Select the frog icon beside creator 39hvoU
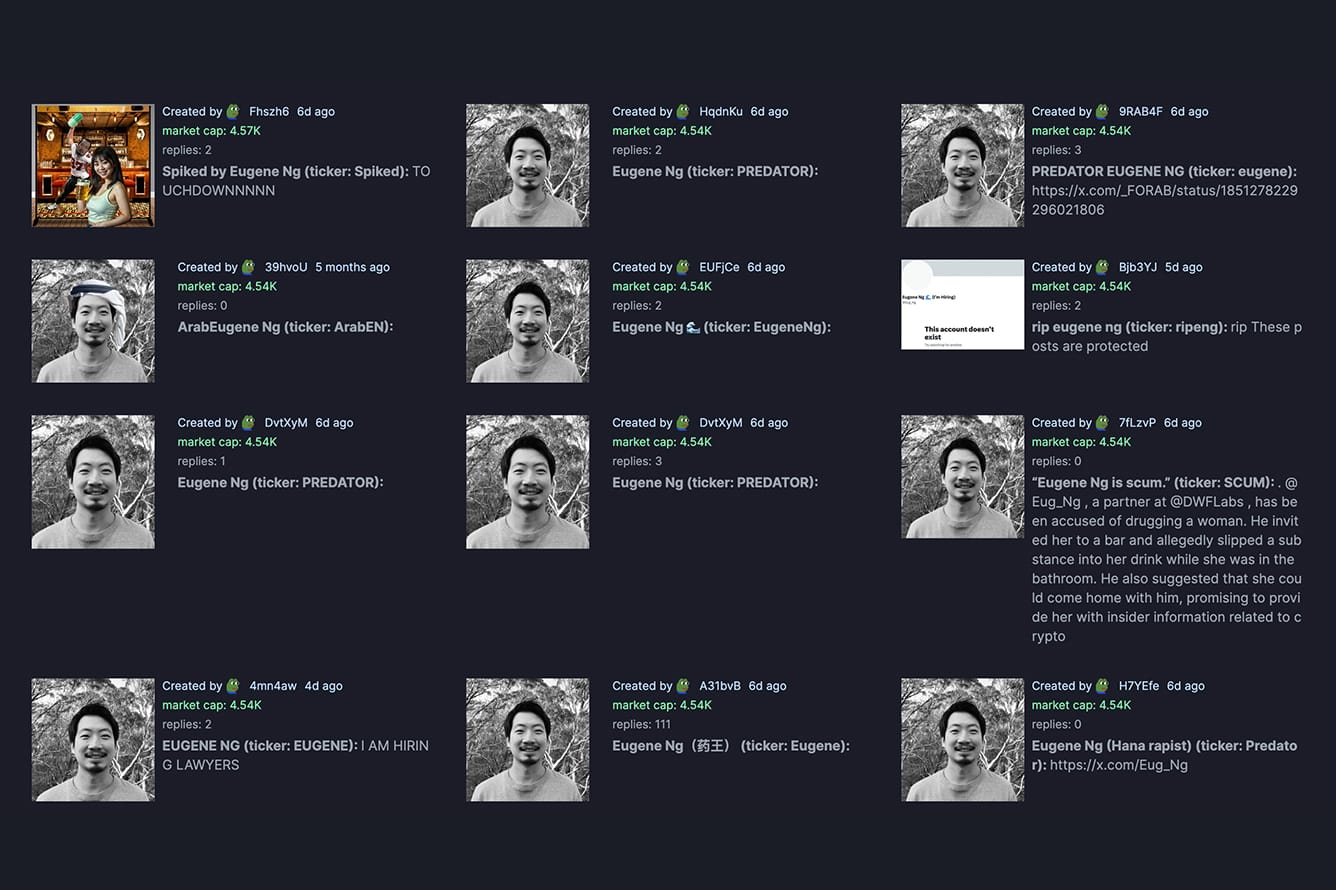The image size is (1336, 890). coord(248,267)
